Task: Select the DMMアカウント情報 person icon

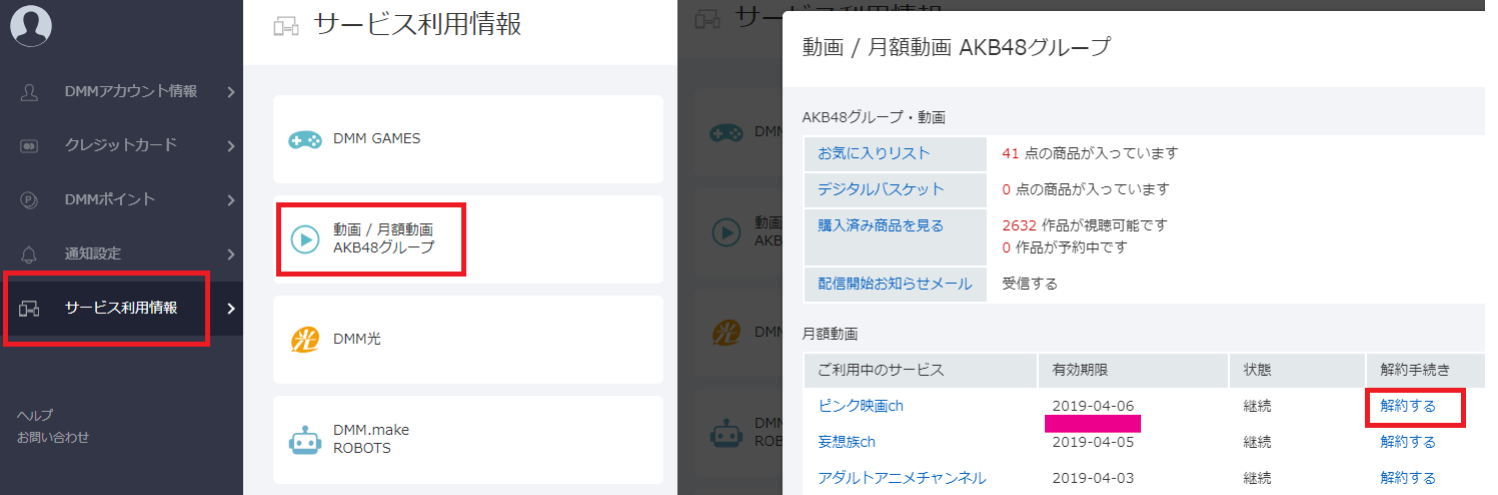Action: coord(29,92)
